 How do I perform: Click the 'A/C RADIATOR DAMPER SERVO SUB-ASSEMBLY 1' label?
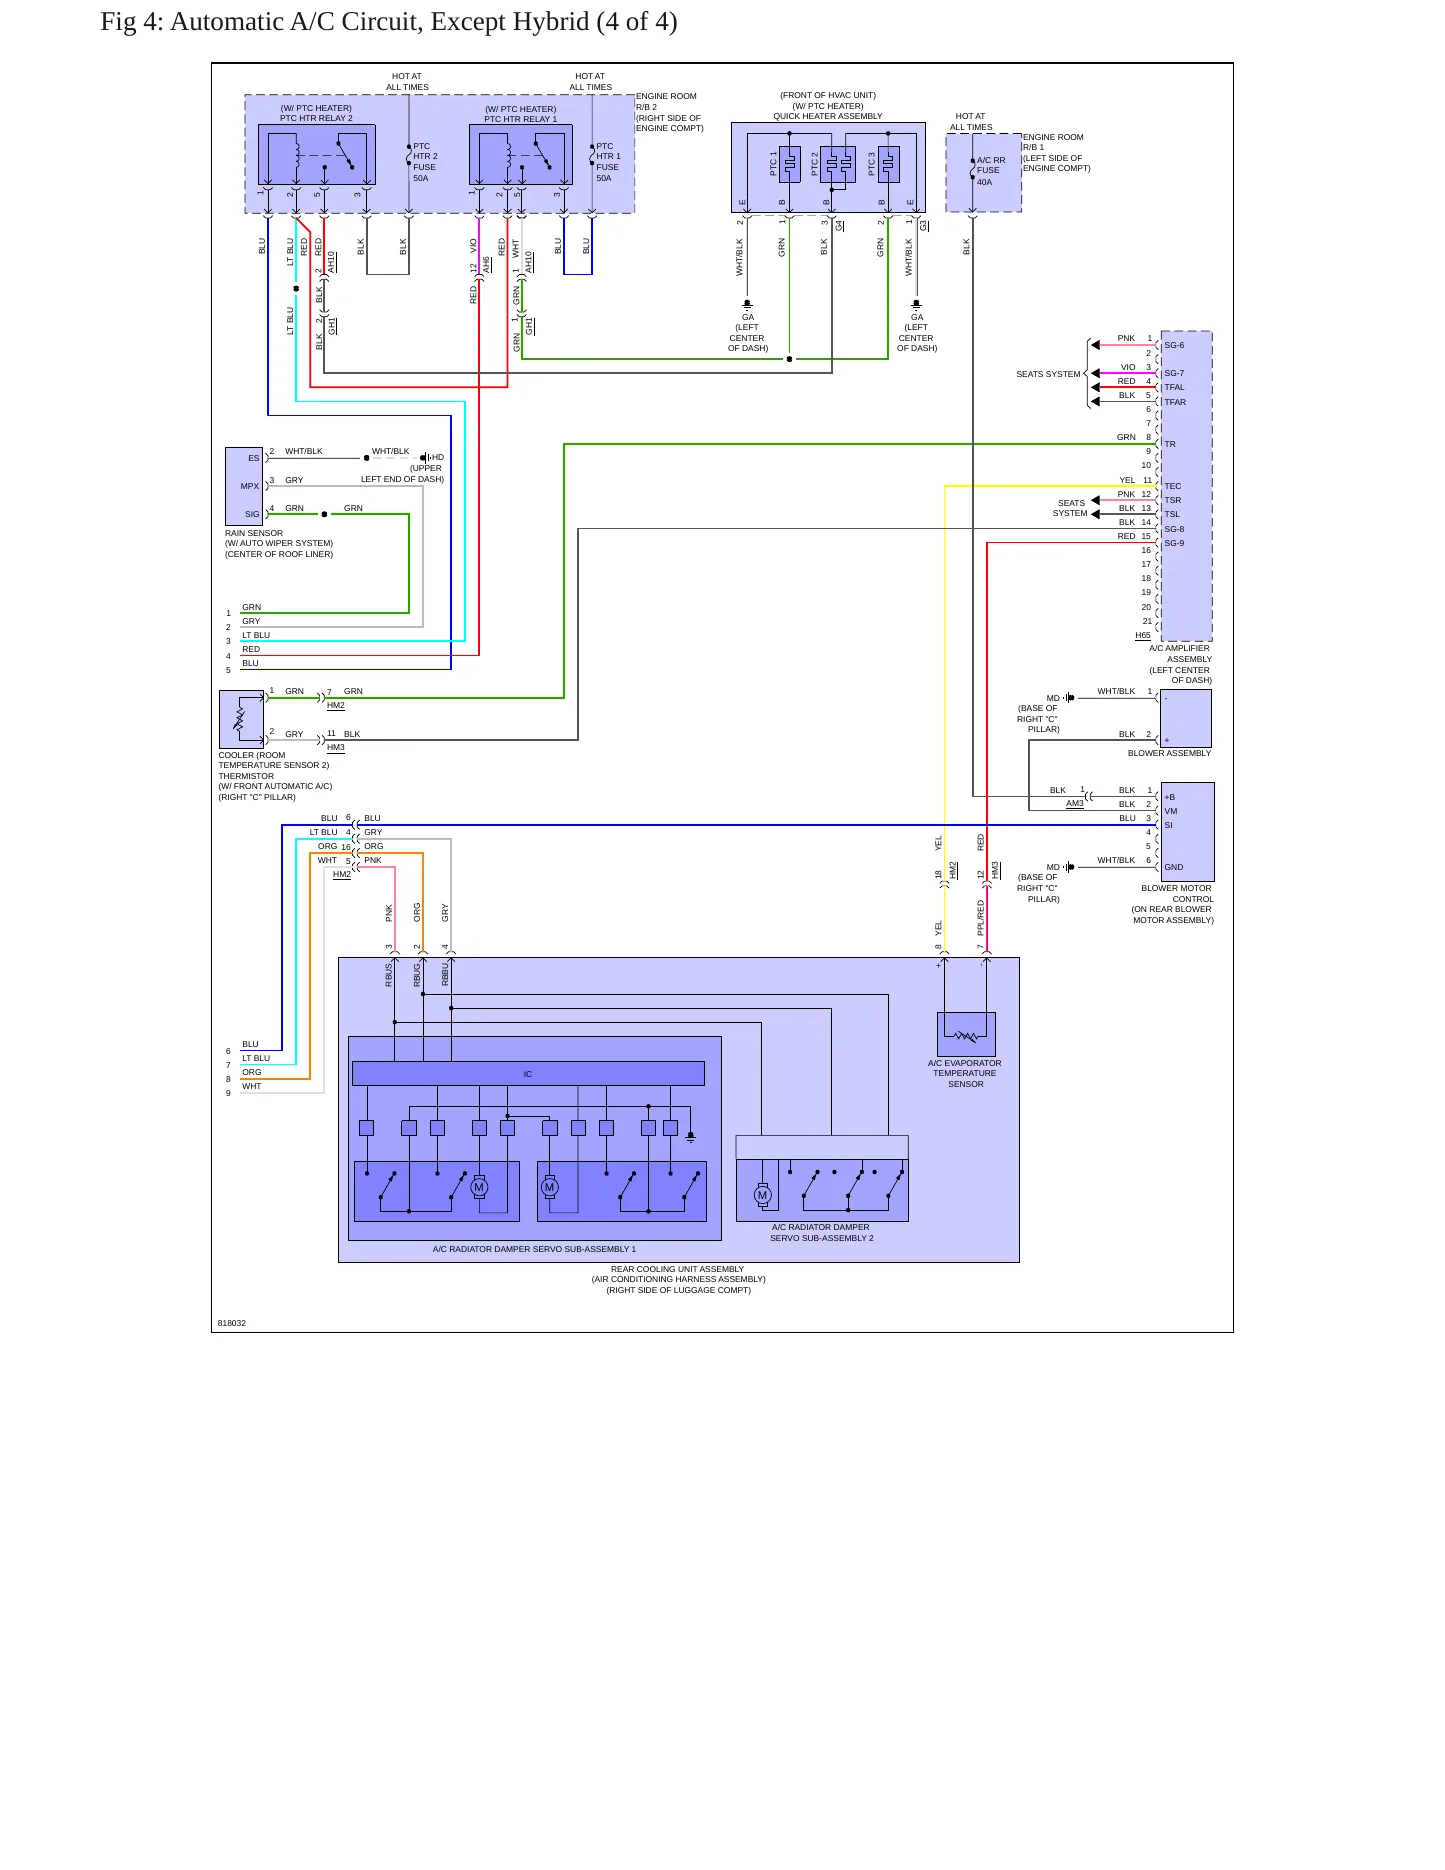pyautogui.click(x=534, y=1249)
